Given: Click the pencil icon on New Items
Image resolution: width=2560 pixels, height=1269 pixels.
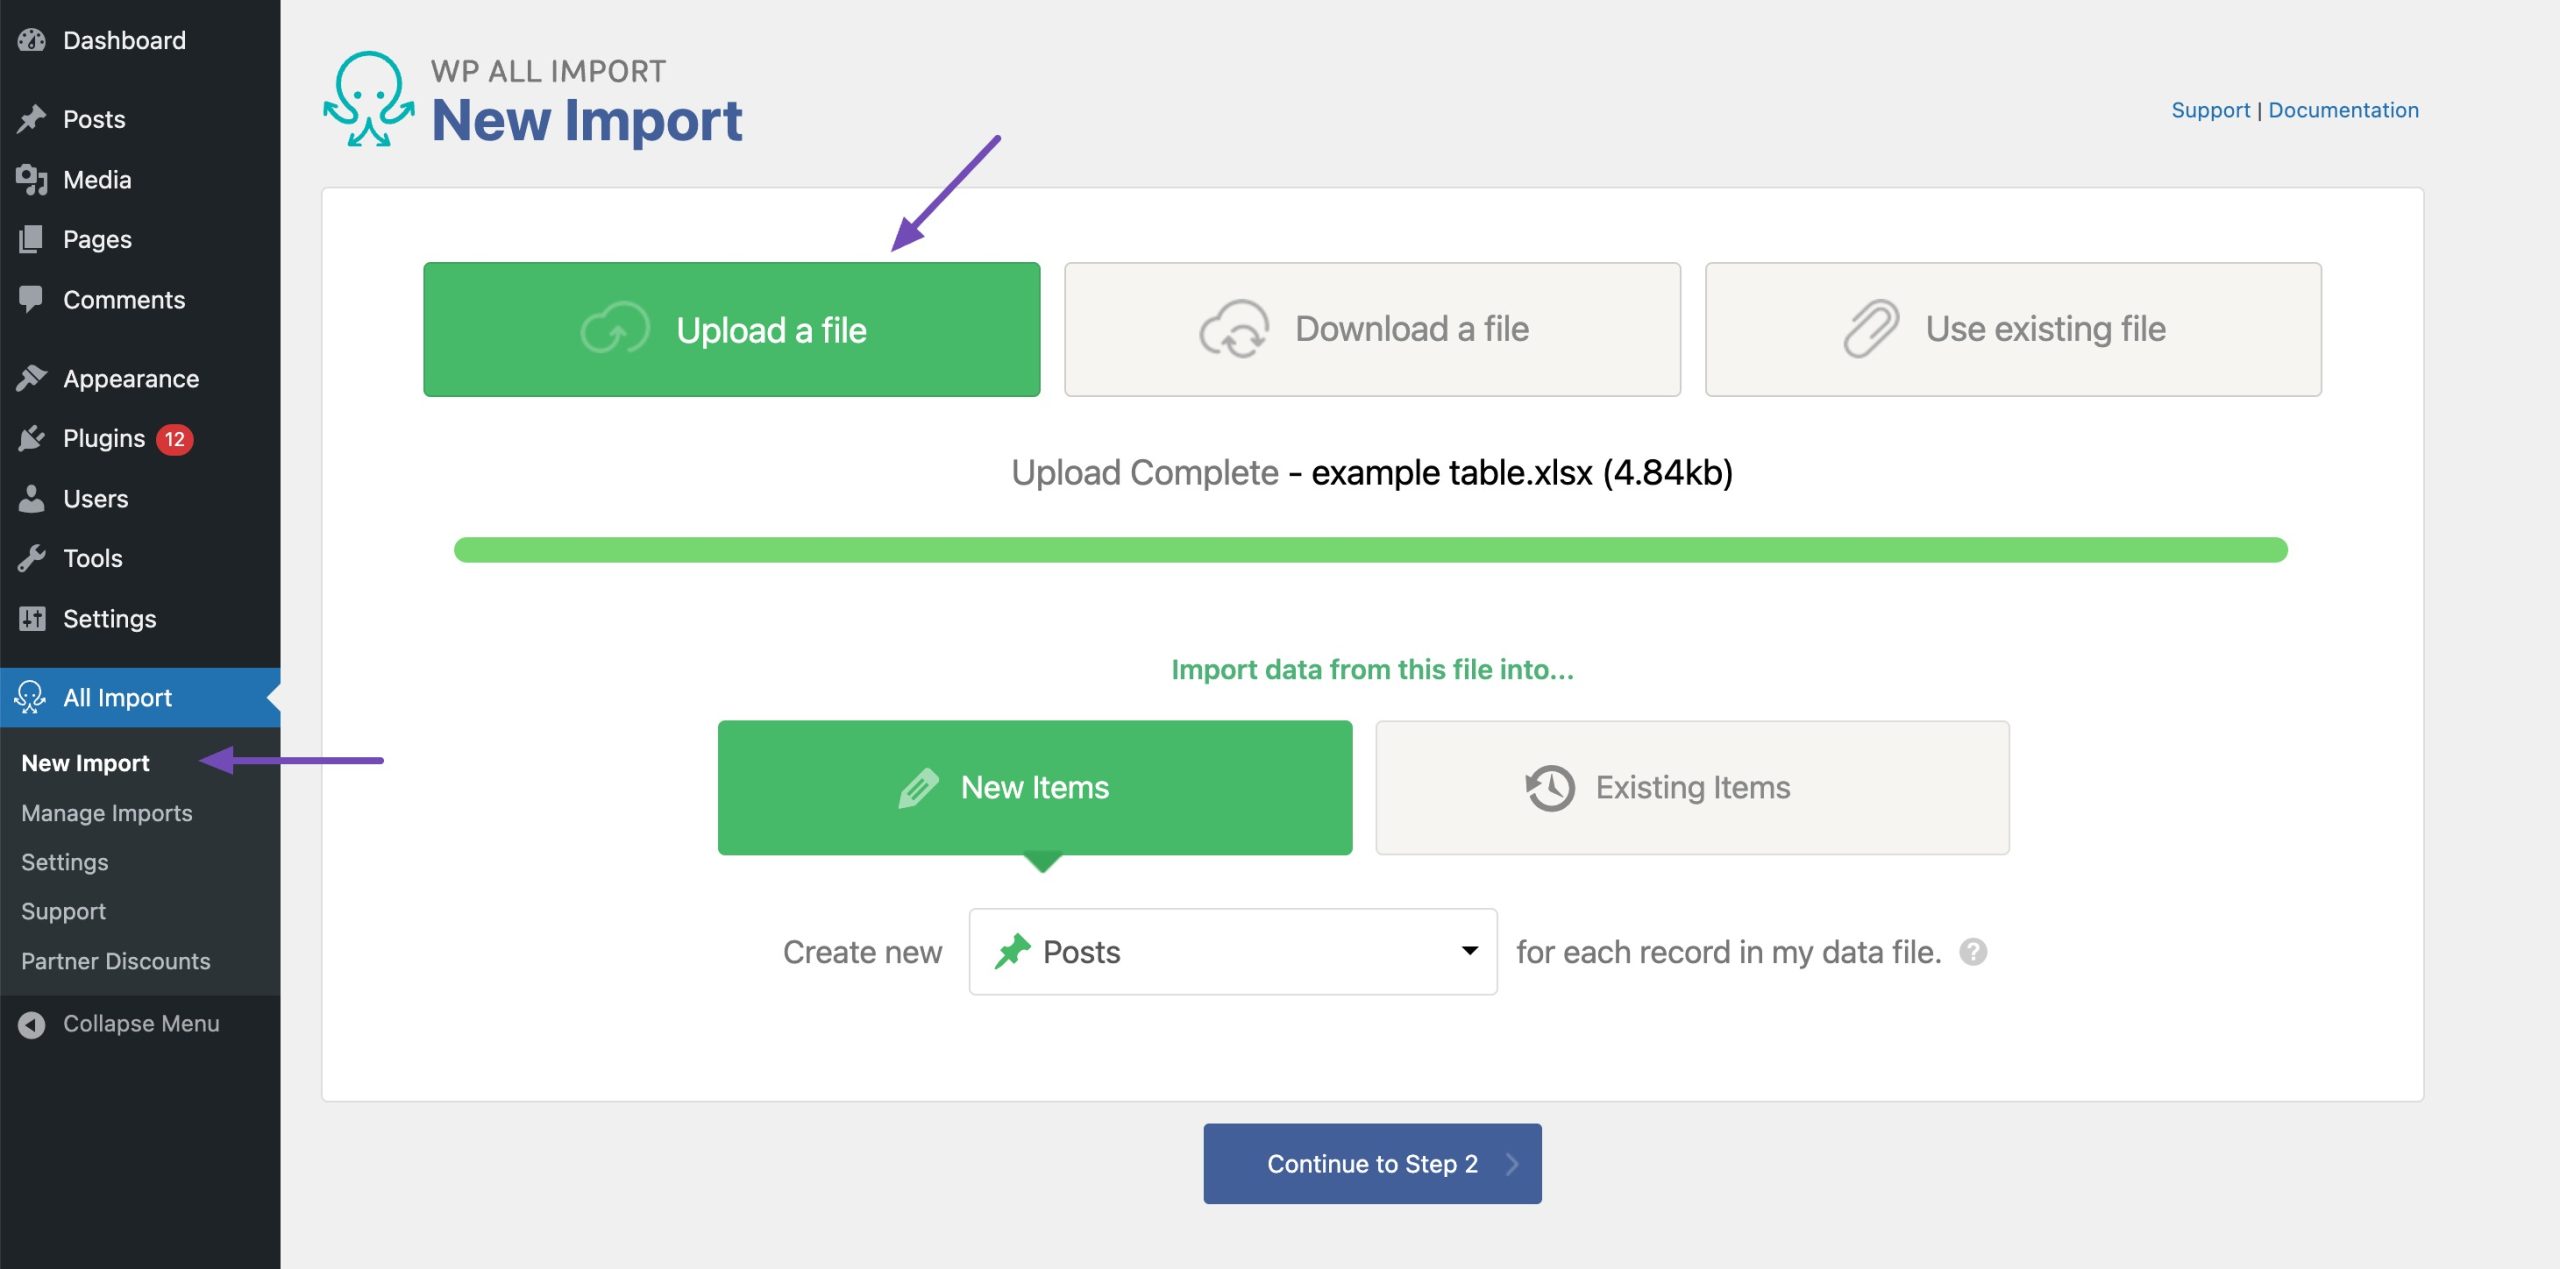Looking at the screenshot, I should (918, 787).
